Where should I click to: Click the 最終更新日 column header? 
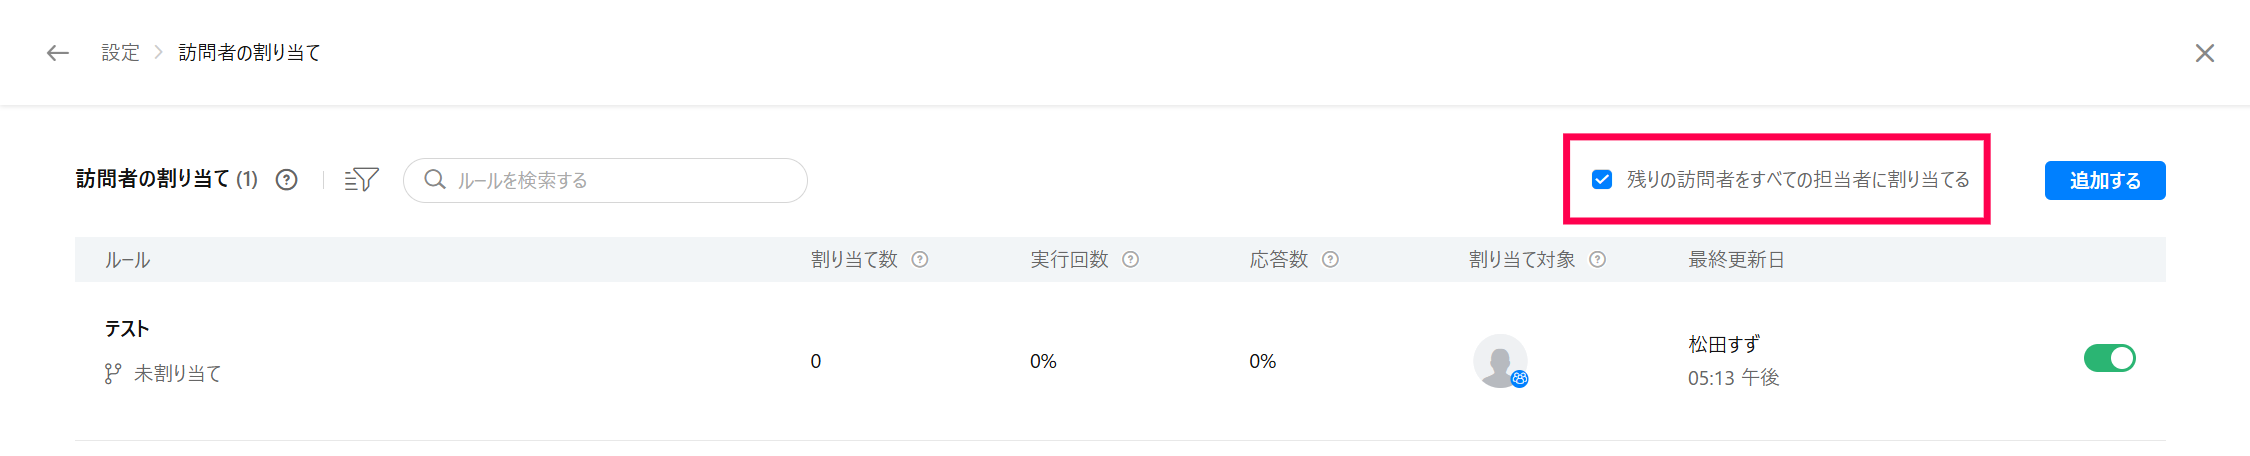click(x=1736, y=260)
